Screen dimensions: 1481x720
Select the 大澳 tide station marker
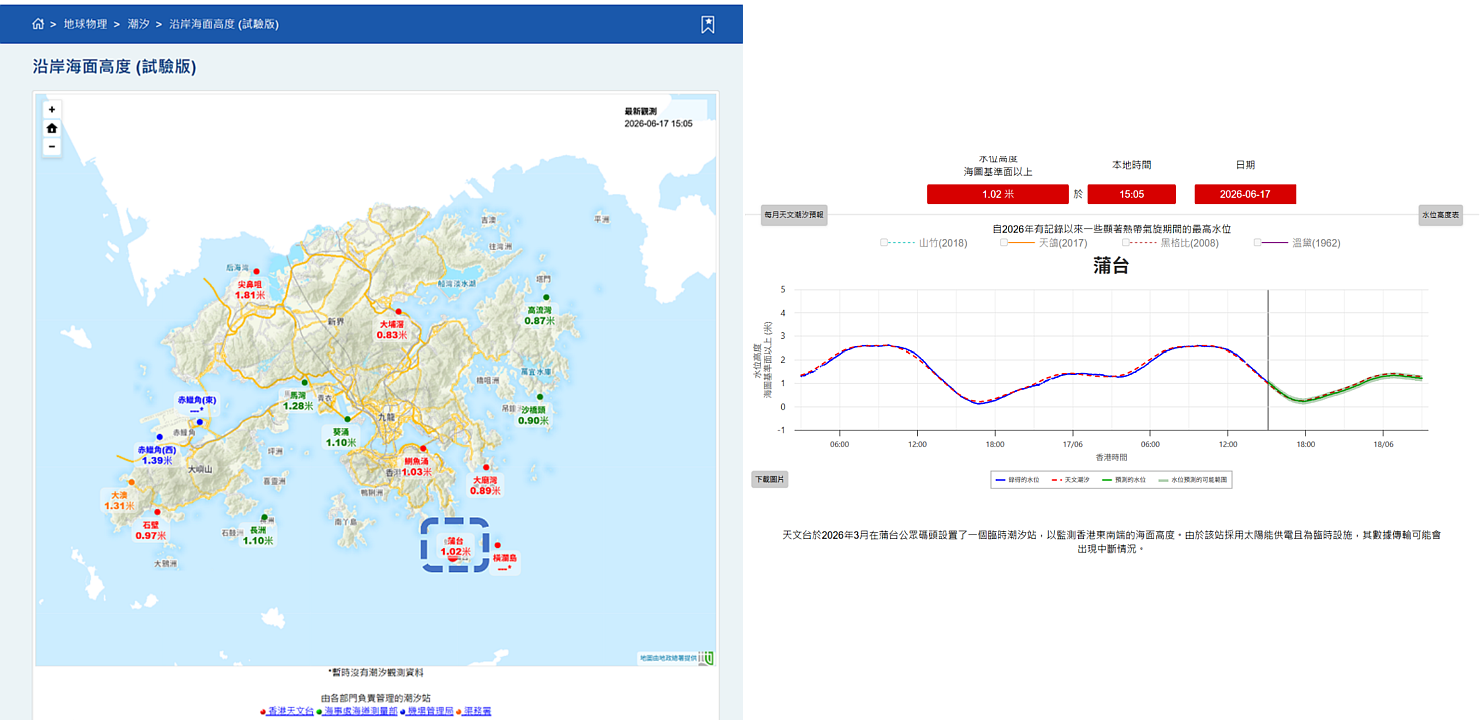click(x=131, y=482)
